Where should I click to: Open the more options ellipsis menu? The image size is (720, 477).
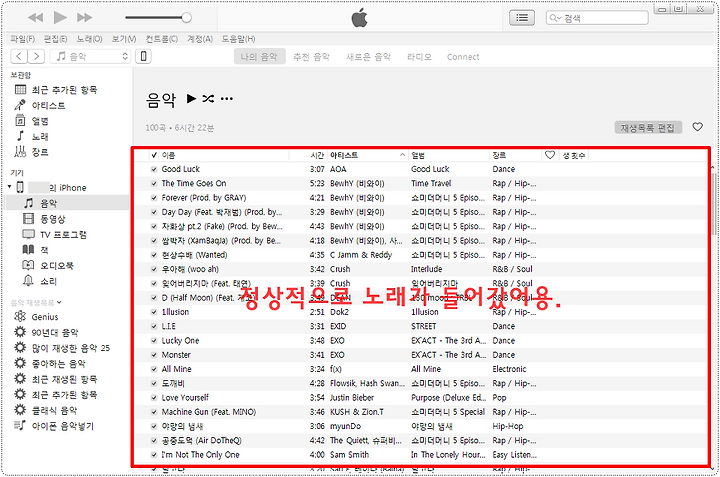click(227, 98)
